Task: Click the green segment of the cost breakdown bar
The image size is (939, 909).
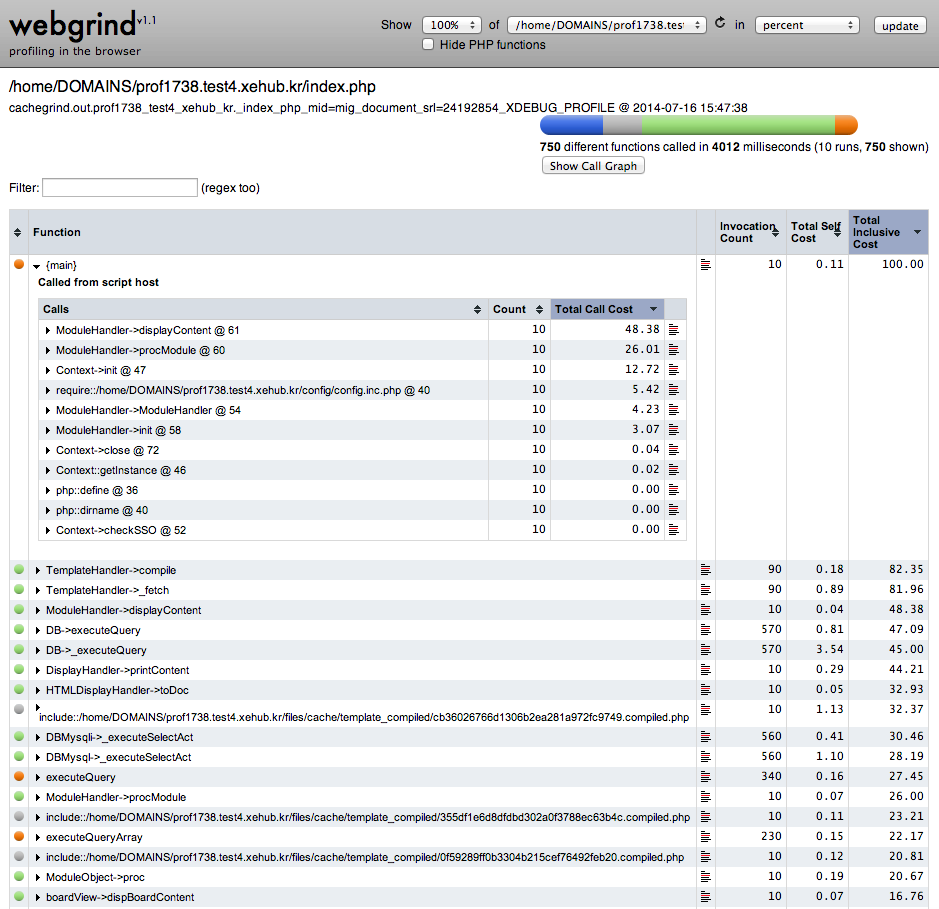Action: 738,125
